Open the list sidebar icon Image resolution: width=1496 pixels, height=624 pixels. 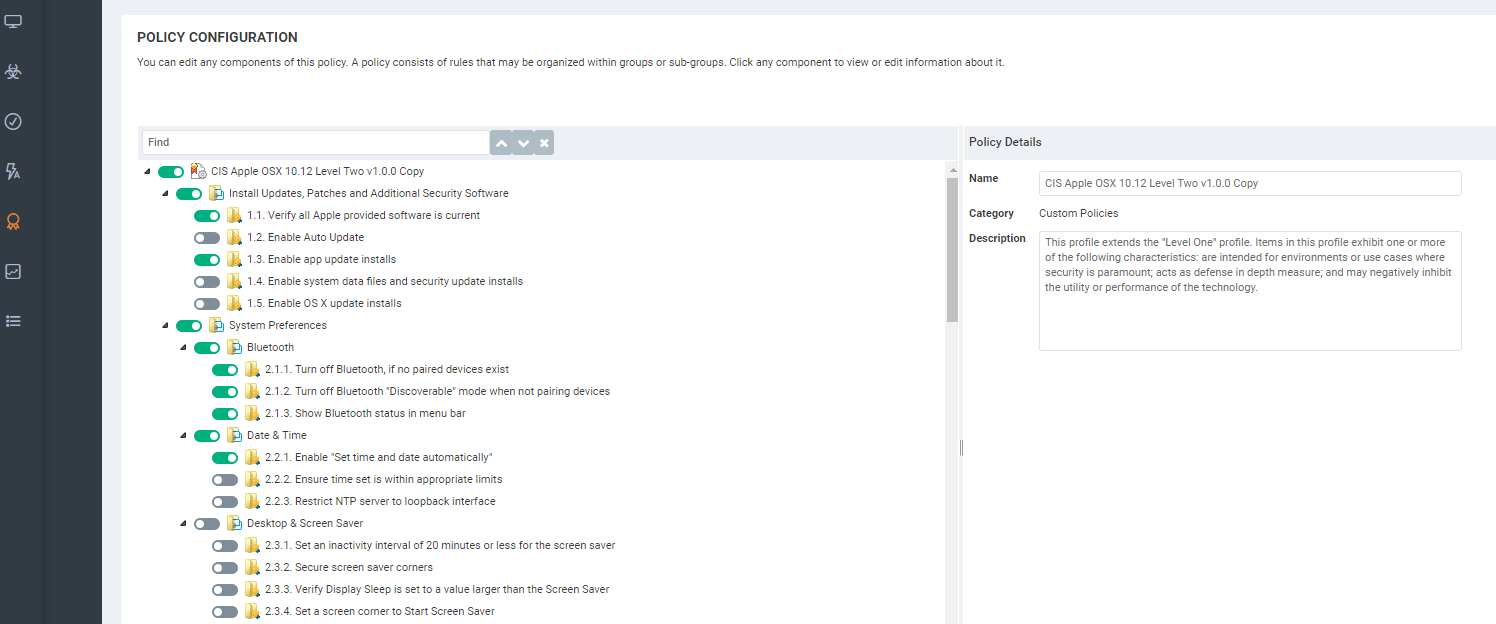13,321
